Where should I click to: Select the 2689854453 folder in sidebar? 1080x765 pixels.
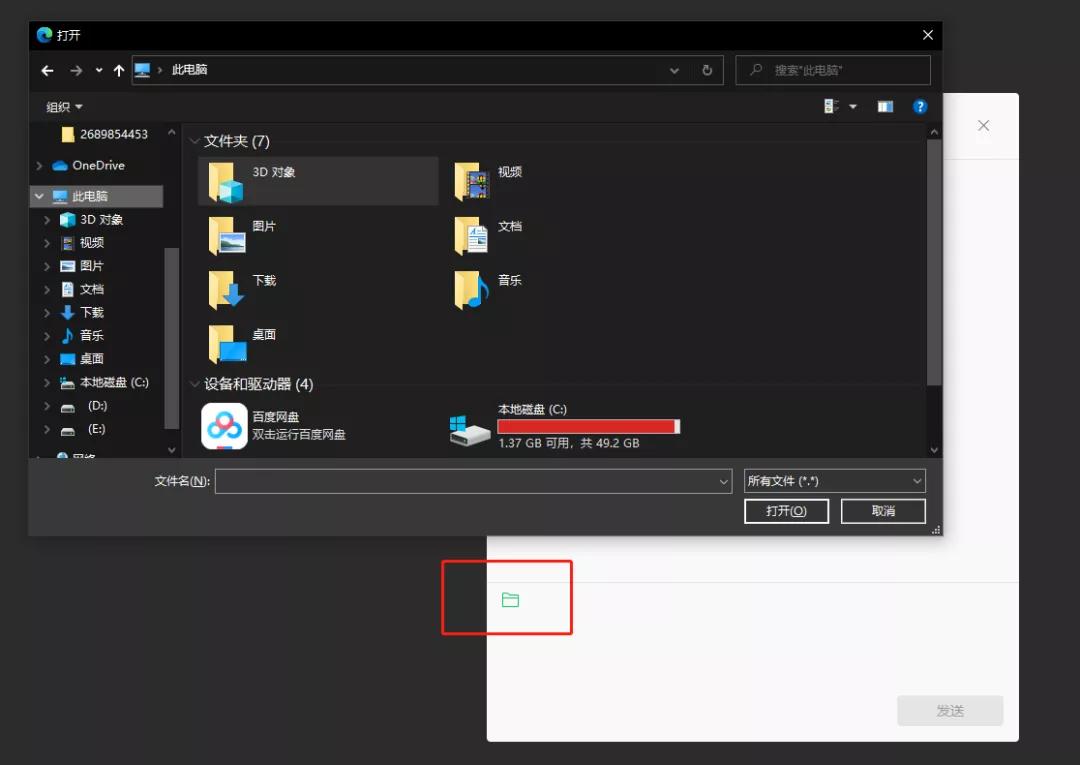click(104, 134)
